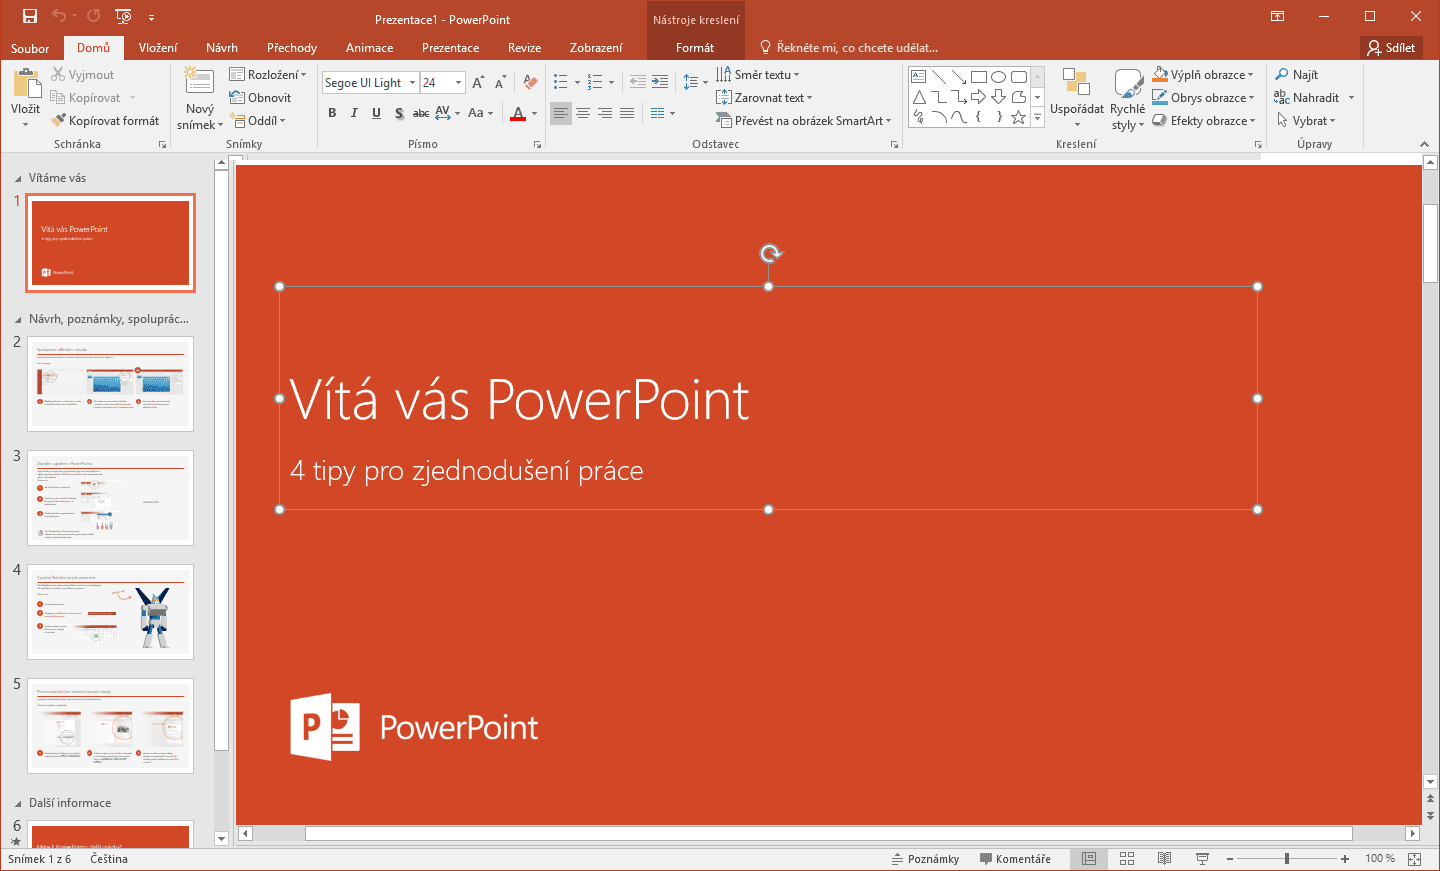Toggle underline formatting

376,113
